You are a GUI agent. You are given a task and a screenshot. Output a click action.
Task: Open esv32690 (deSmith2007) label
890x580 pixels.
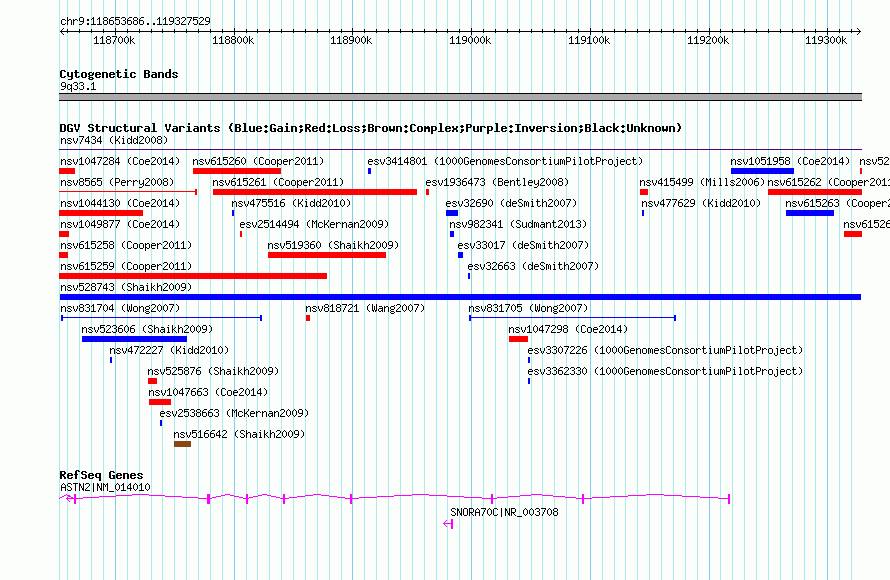(x=511, y=203)
